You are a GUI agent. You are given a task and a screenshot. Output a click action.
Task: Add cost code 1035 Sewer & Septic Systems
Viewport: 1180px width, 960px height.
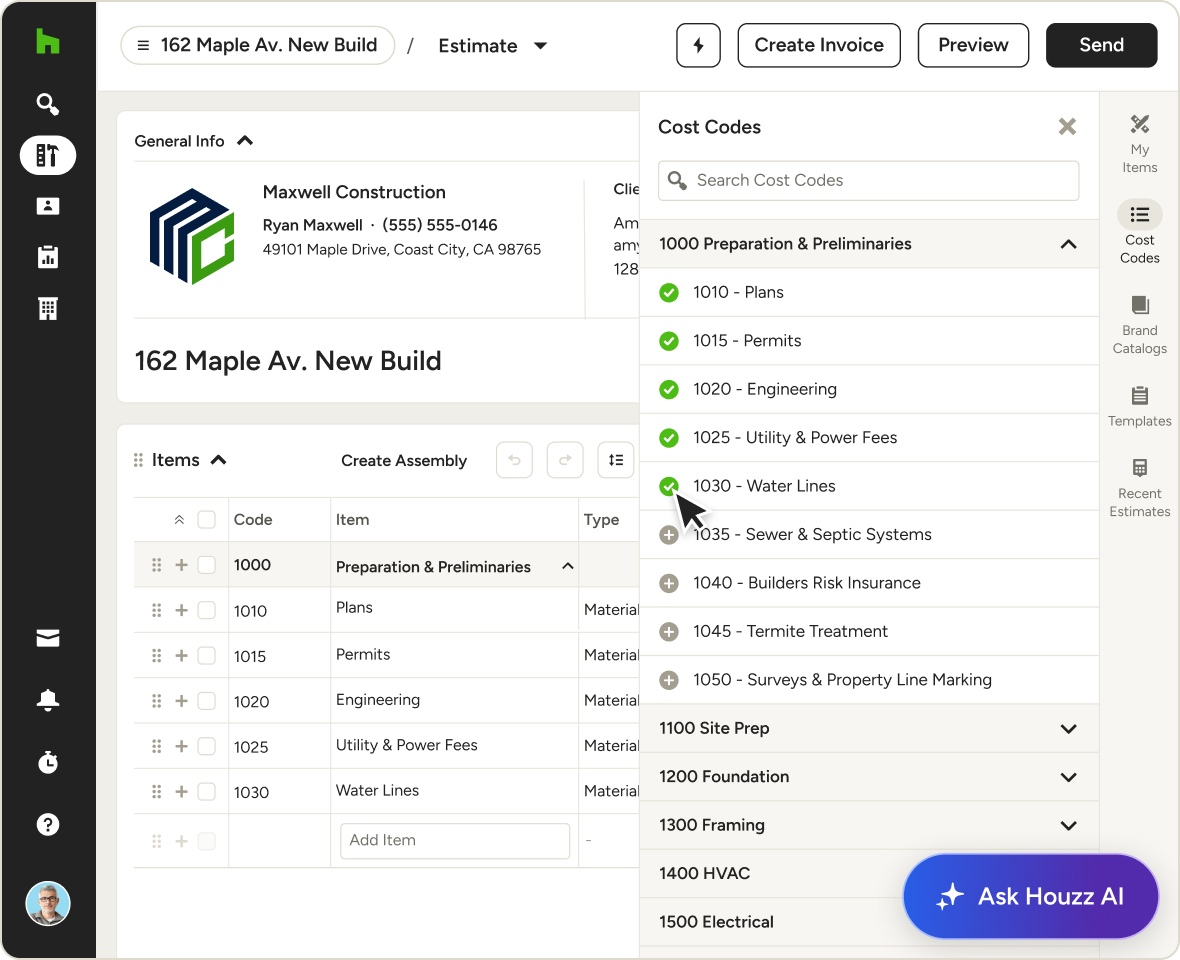[x=669, y=535]
